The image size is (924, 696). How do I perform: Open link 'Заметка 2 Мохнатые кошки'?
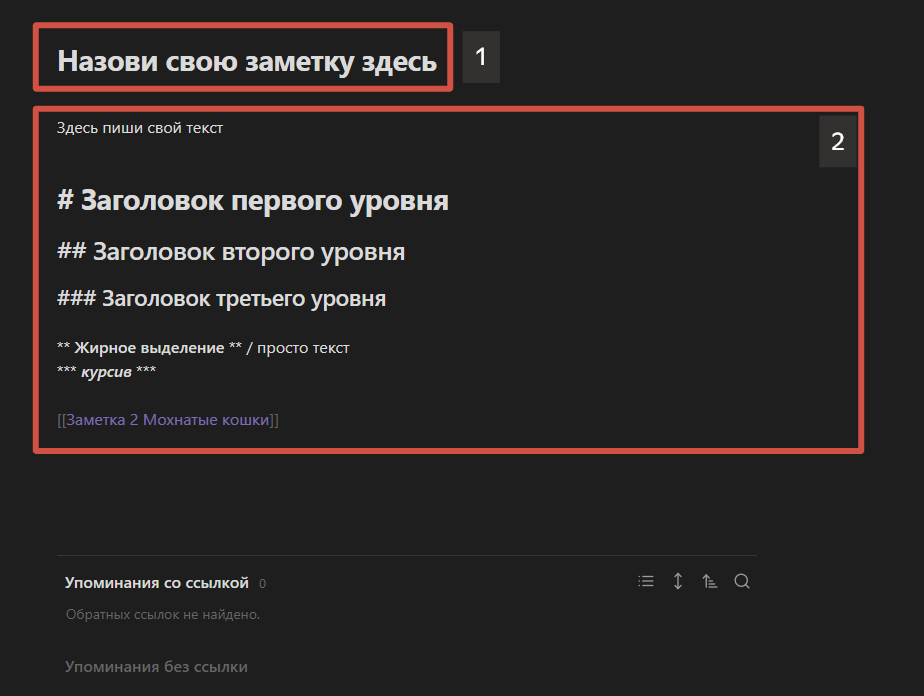pos(168,420)
